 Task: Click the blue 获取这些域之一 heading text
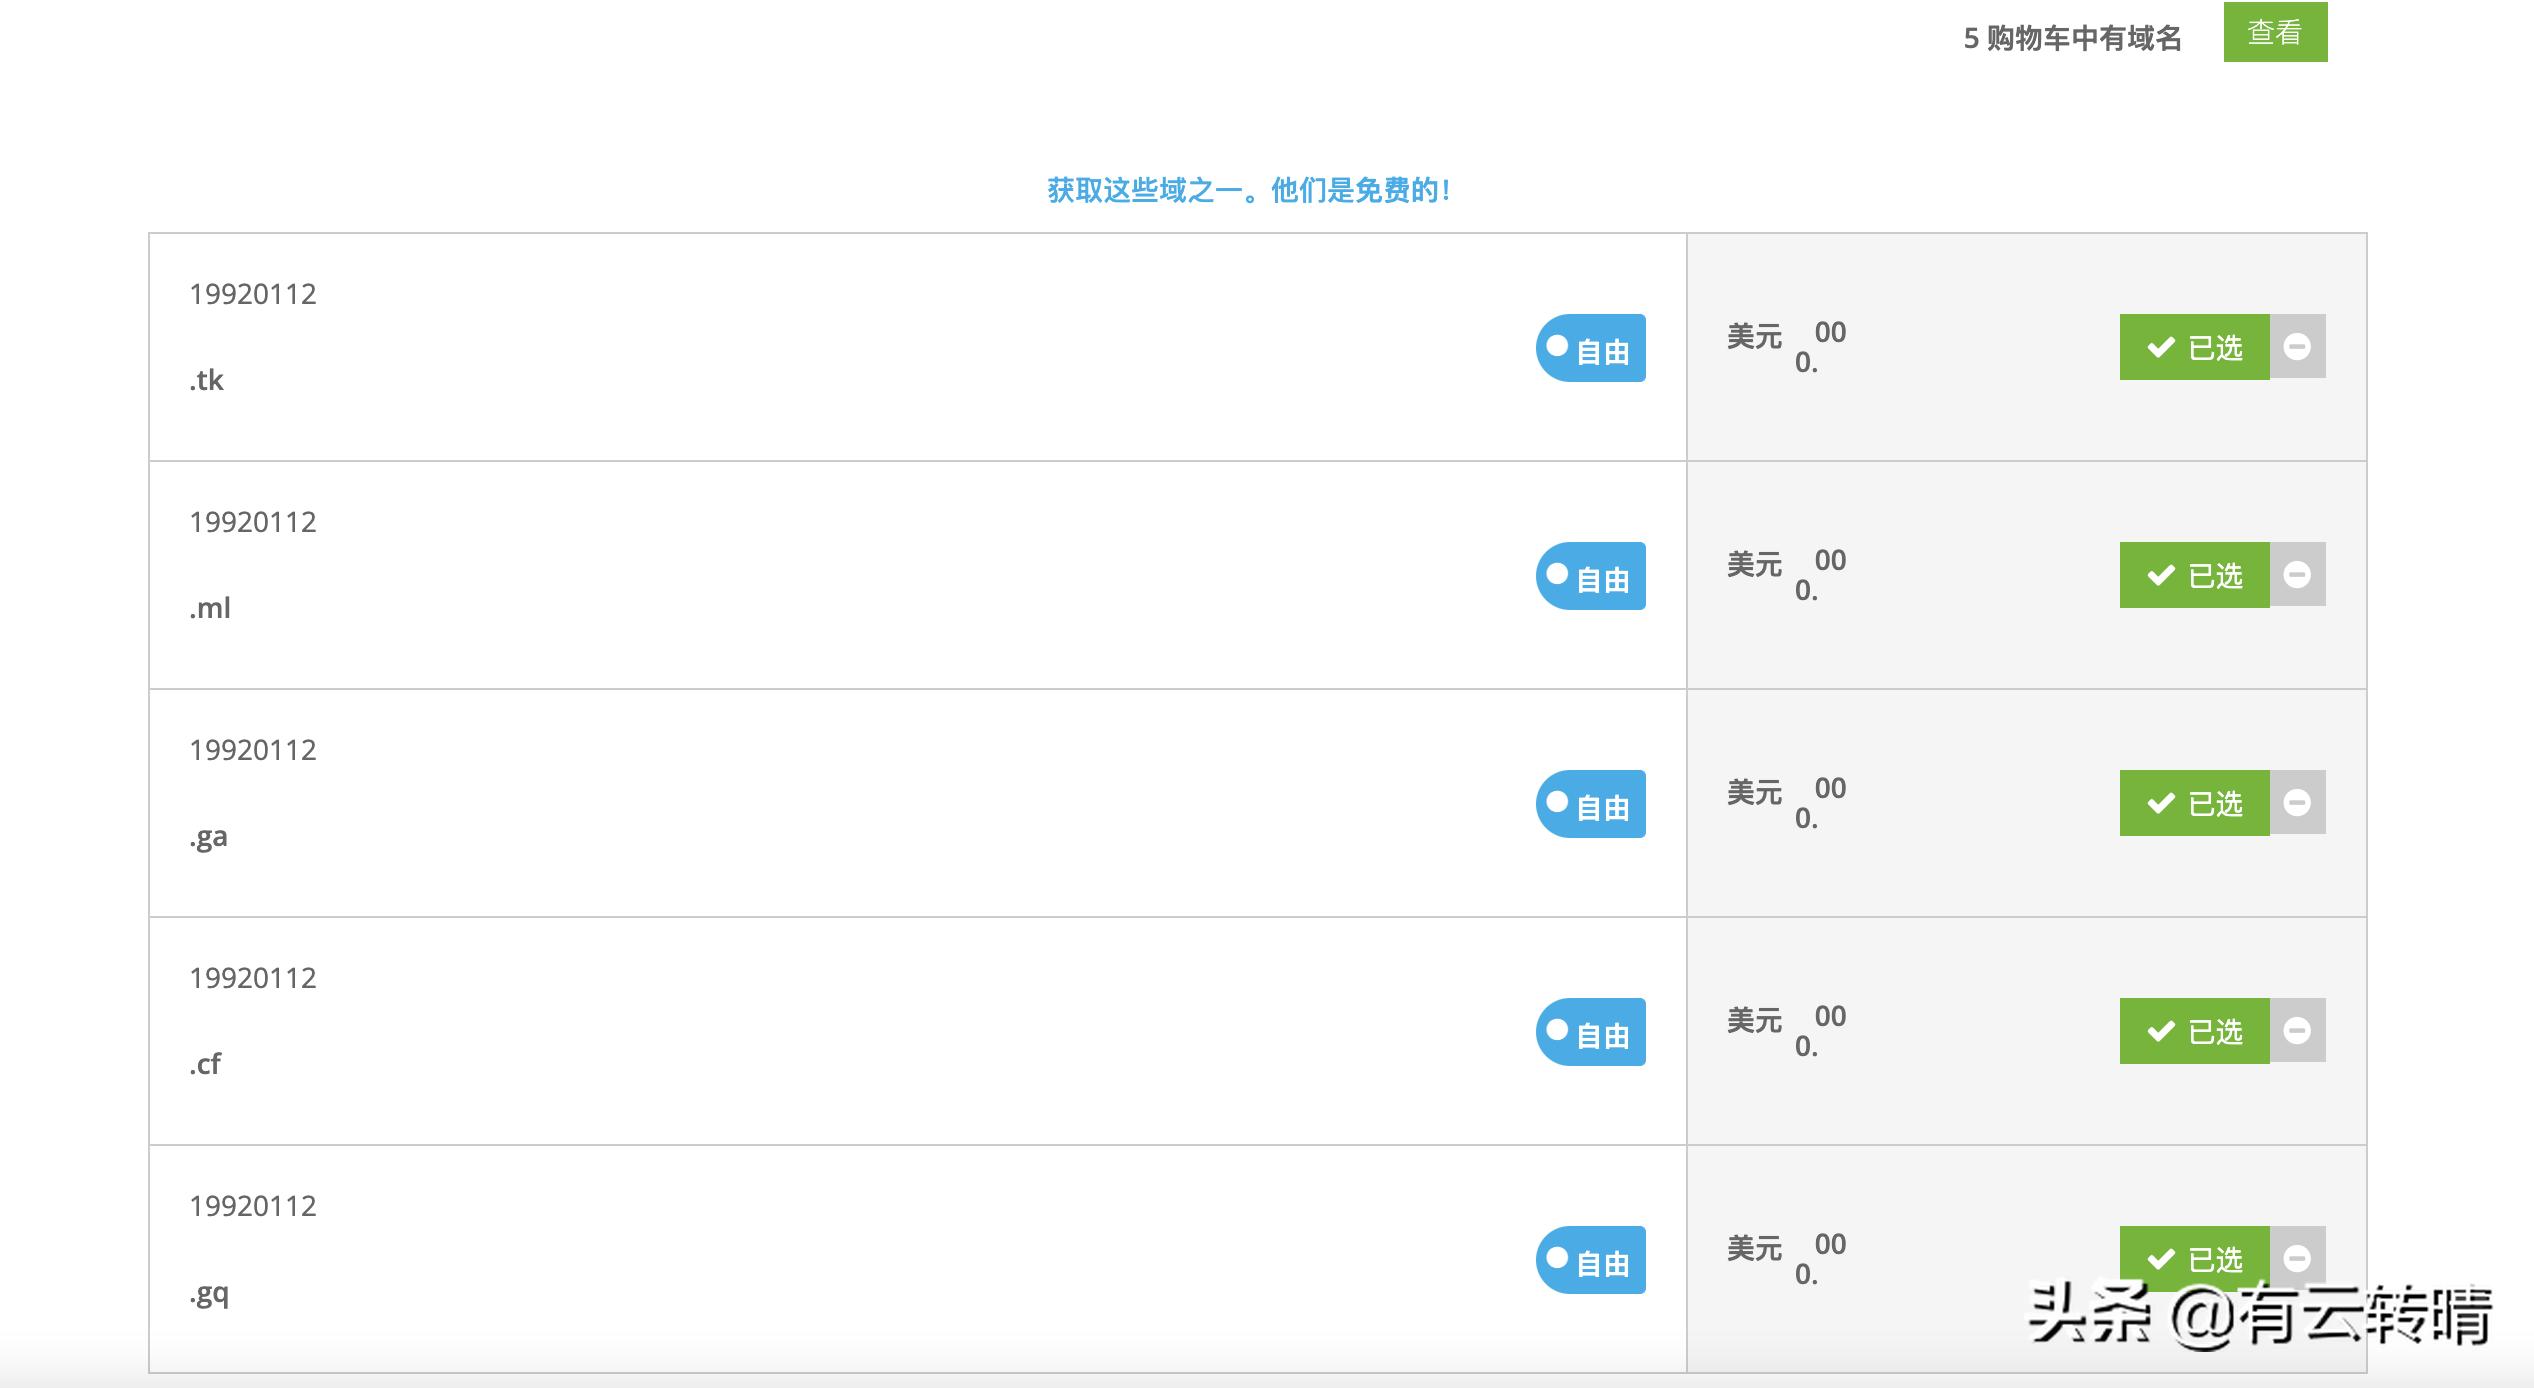[1248, 190]
